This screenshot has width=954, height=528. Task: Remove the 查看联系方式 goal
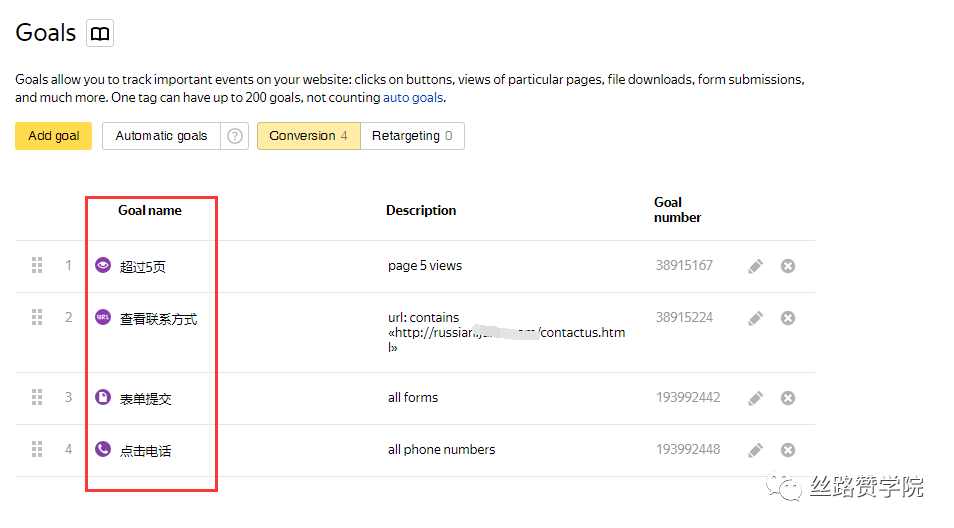[x=788, y=318]
